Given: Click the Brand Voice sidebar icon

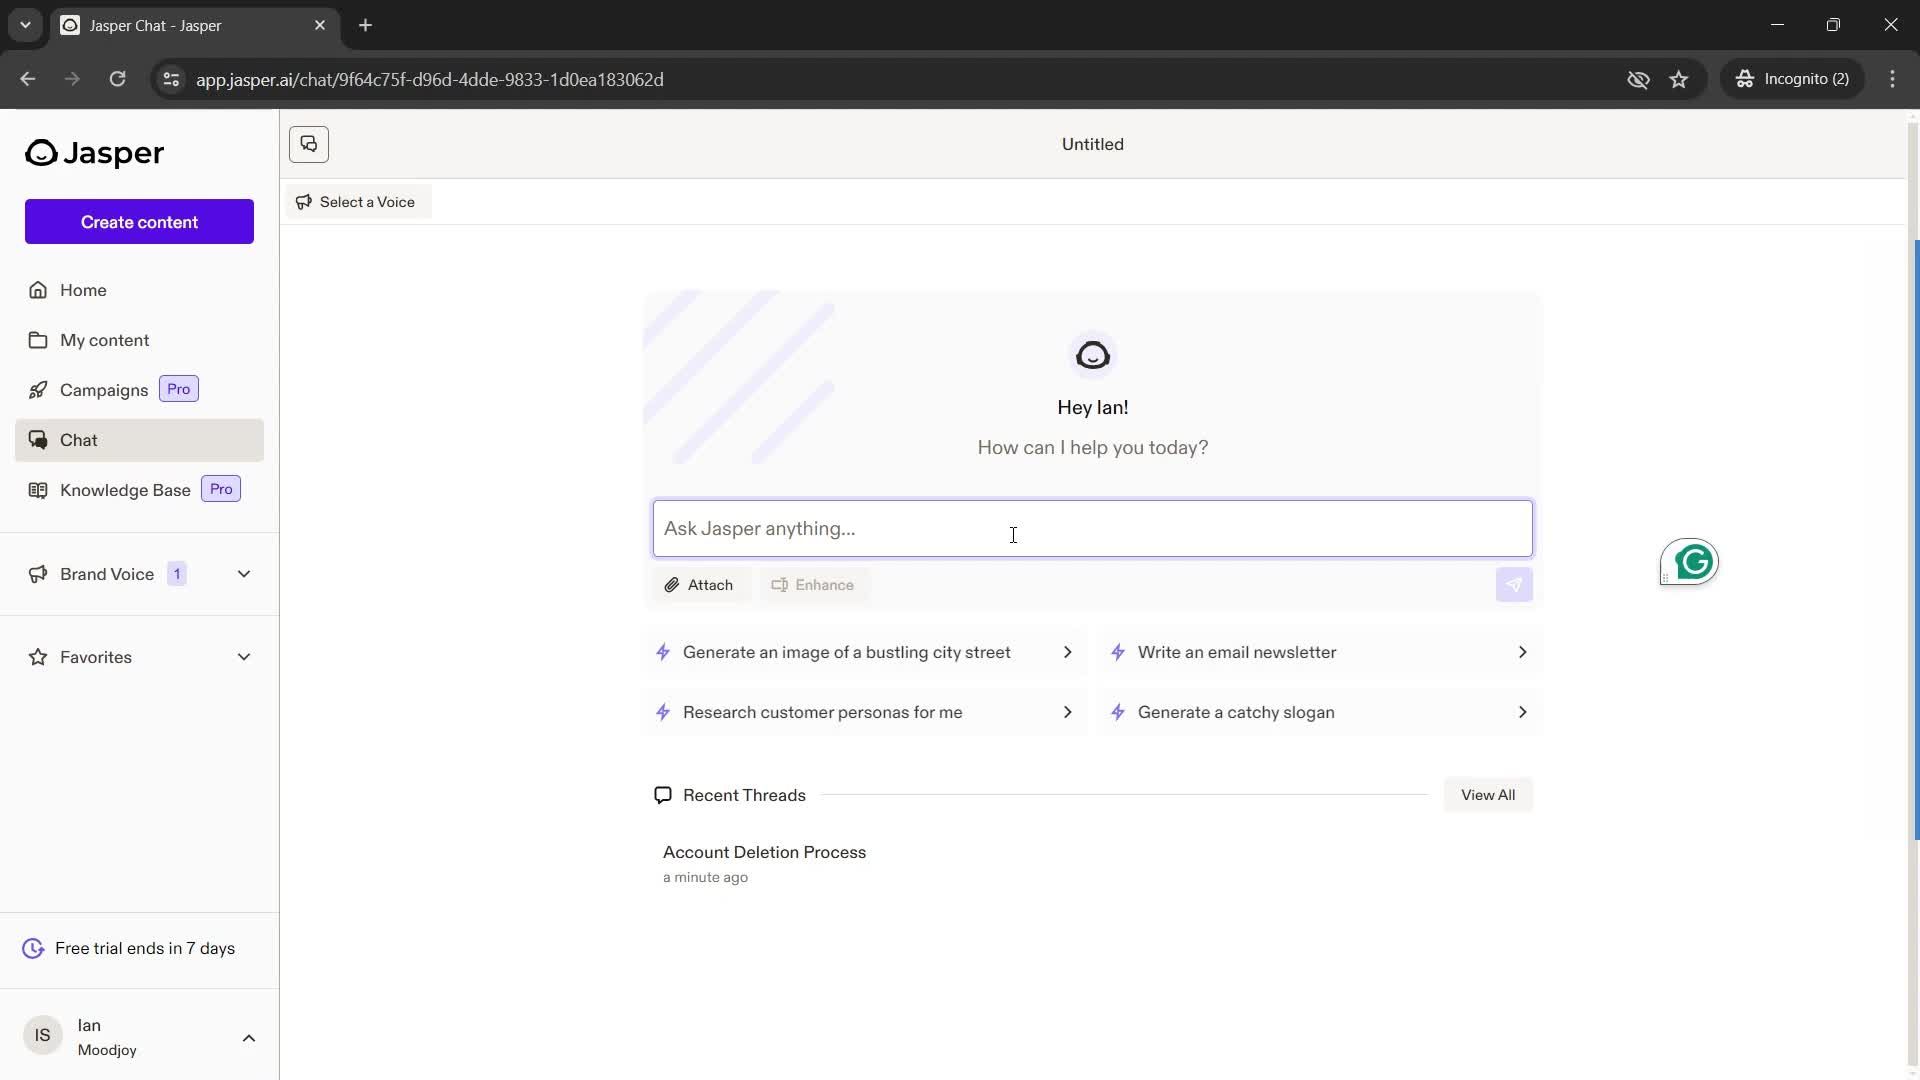Looking at the screenshot, I should click(36, 574).
